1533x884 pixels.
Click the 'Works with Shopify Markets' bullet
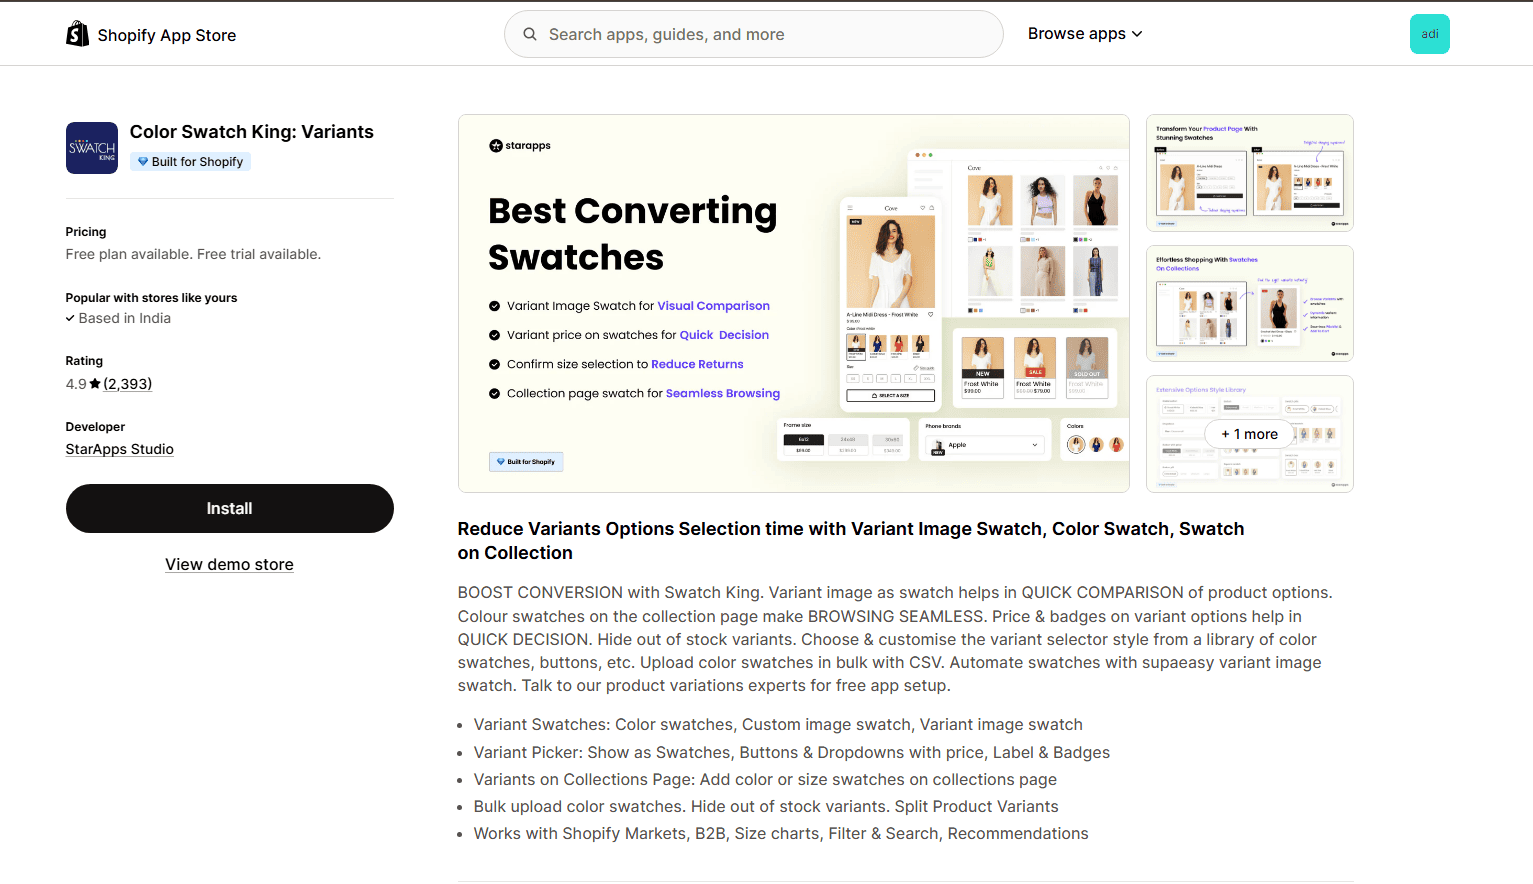[781, 834]
